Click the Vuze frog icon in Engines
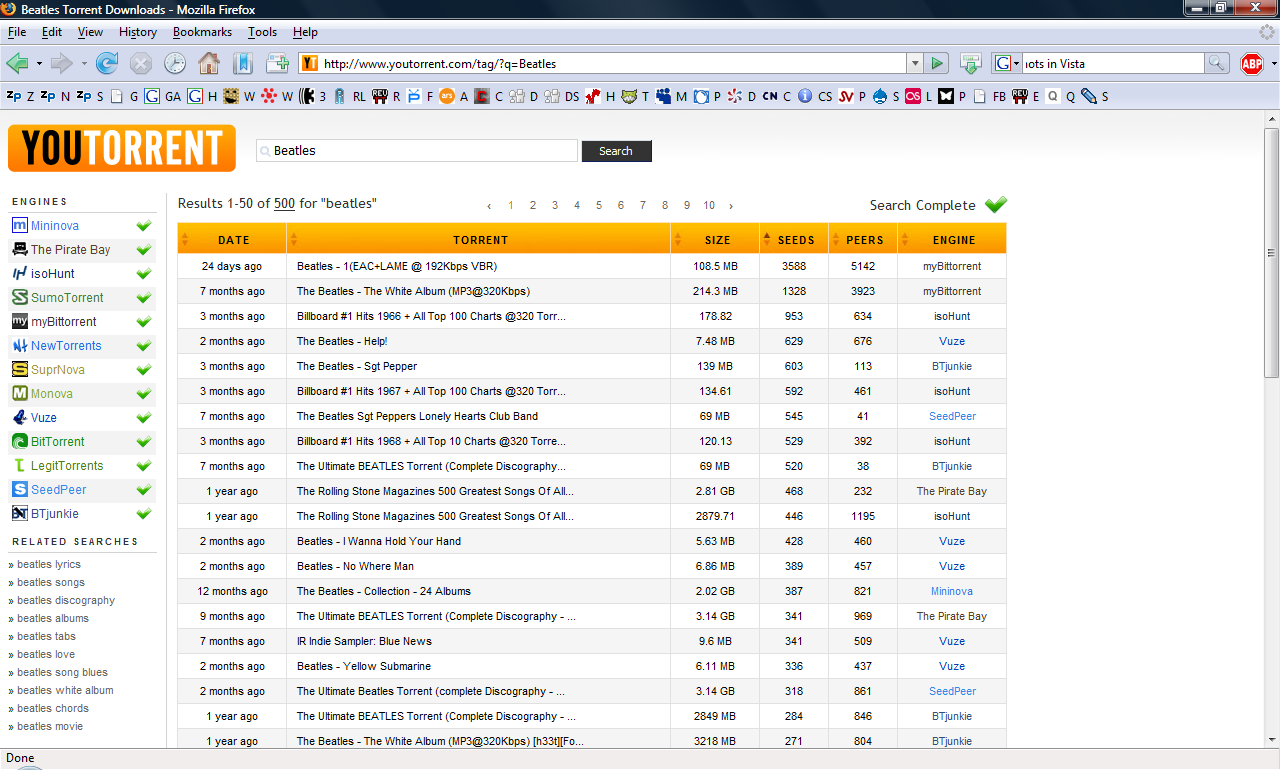 click(20, 417)
